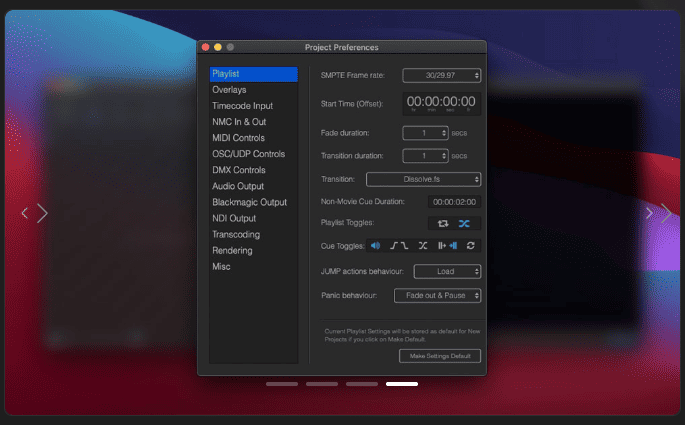Screen dimensions: 685x425
Task: Open the Transition Dissolve.fs dropdown
Action: [x=423, y=179]
